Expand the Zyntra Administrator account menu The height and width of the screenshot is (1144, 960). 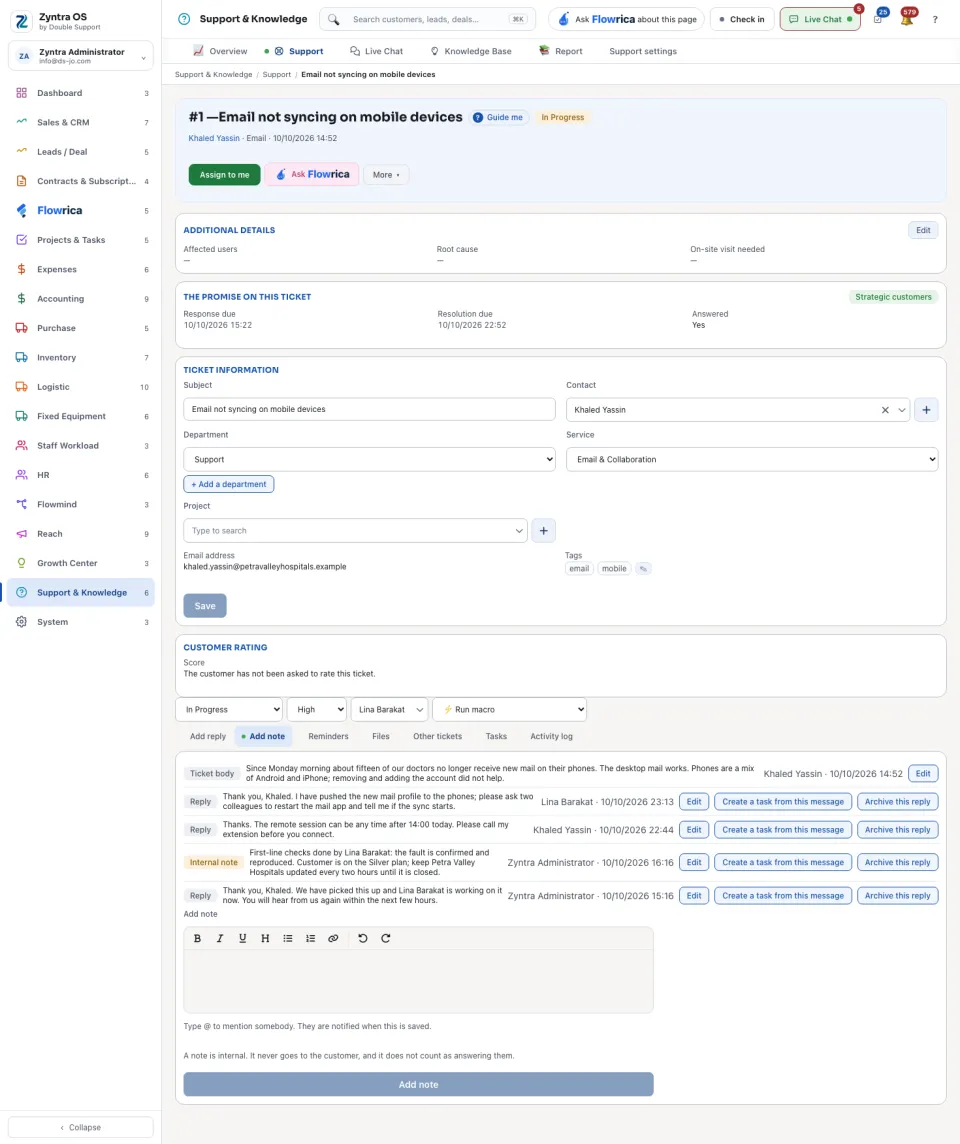point(81,56)
